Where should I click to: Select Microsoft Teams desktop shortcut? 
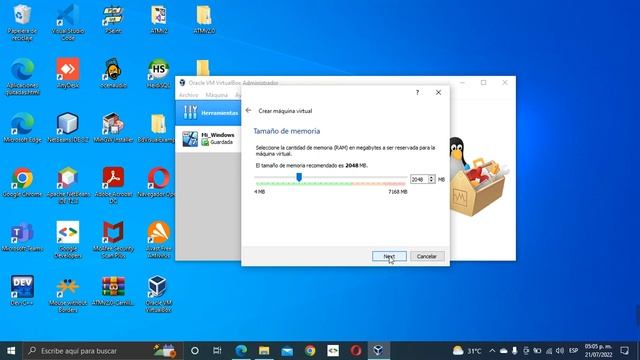[x=22, y=237]
